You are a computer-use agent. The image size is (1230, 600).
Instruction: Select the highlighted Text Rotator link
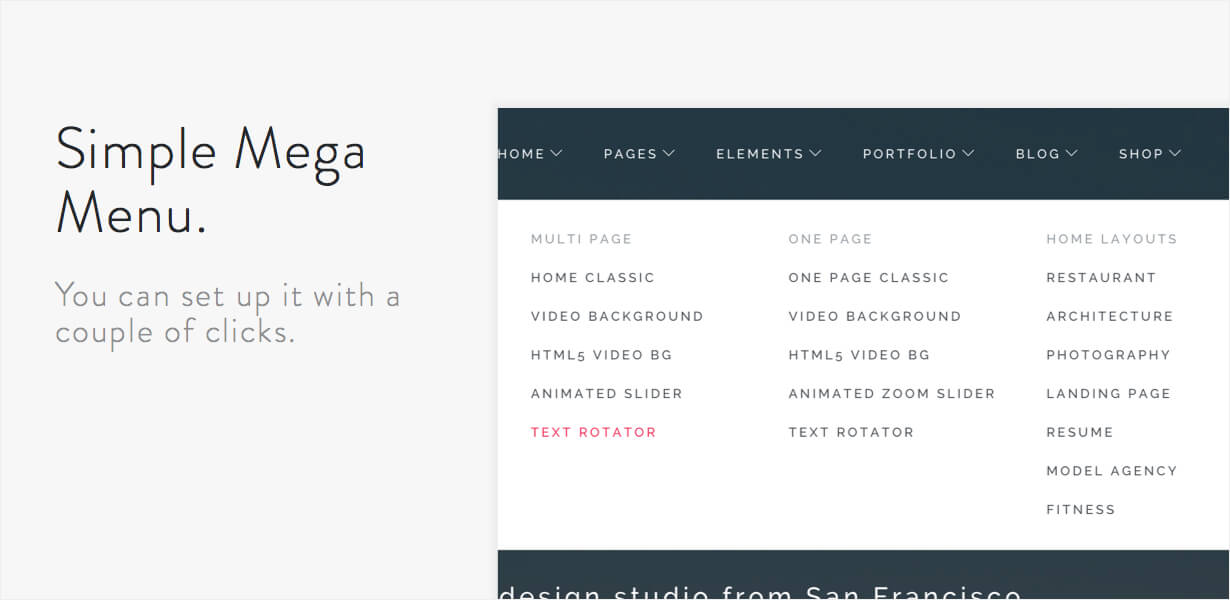[594, 432]
